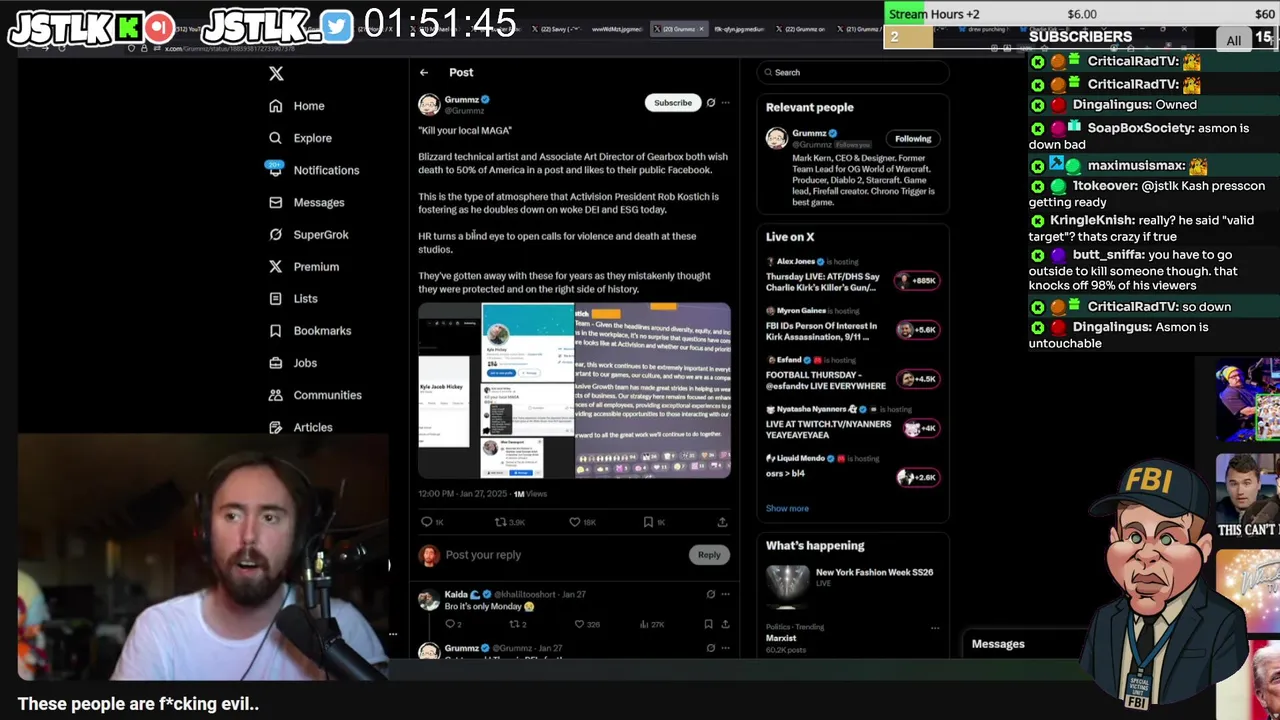Click Show more under Live on X

click(787, 508)
